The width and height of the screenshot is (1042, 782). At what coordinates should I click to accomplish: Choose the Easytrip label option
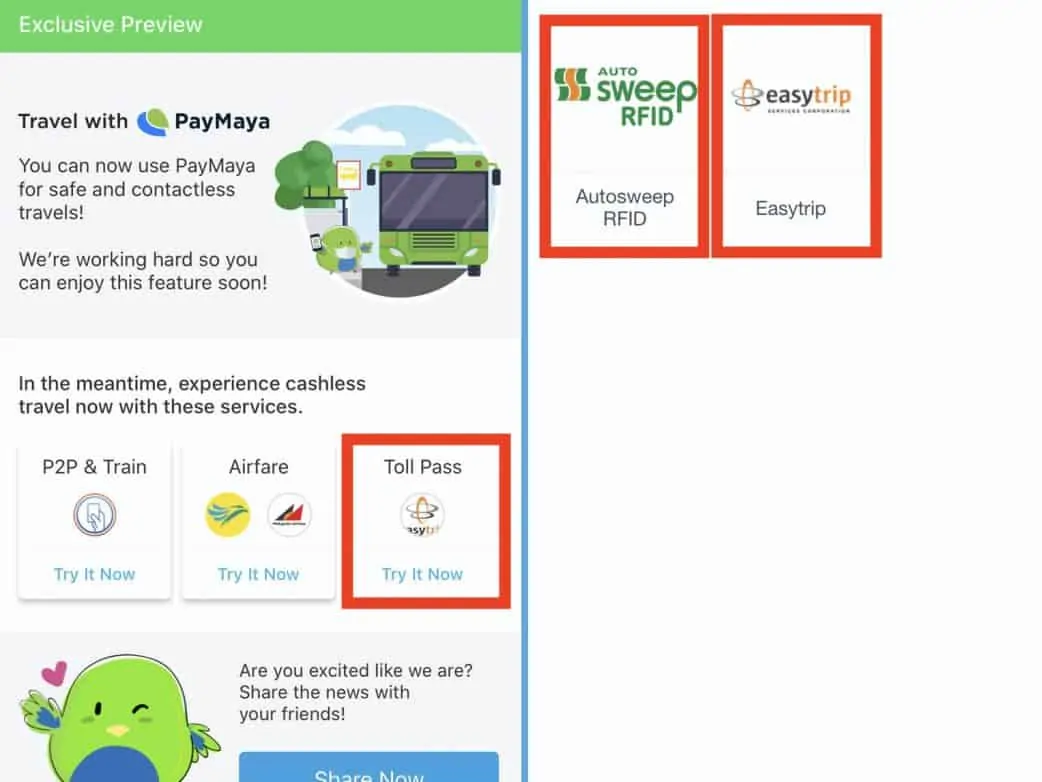pyautogui.click(x=791, y=209)
